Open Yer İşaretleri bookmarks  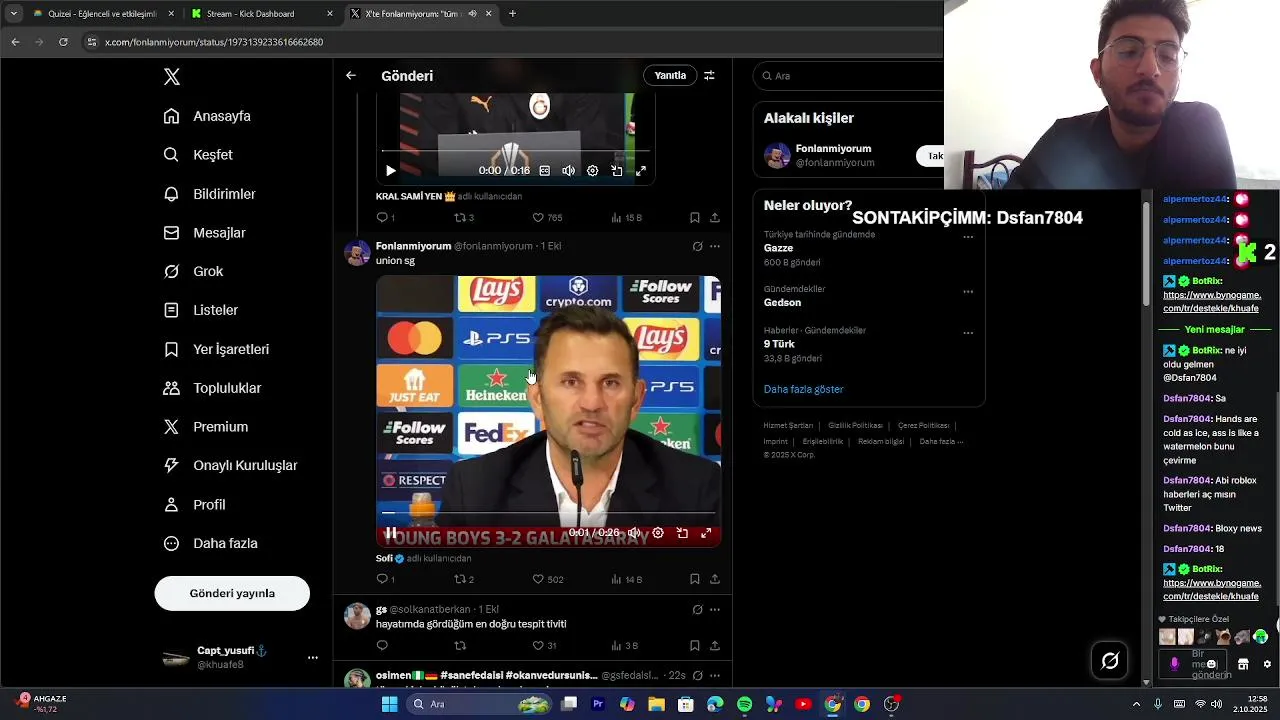pyautogui.click(x=217, y=349)
